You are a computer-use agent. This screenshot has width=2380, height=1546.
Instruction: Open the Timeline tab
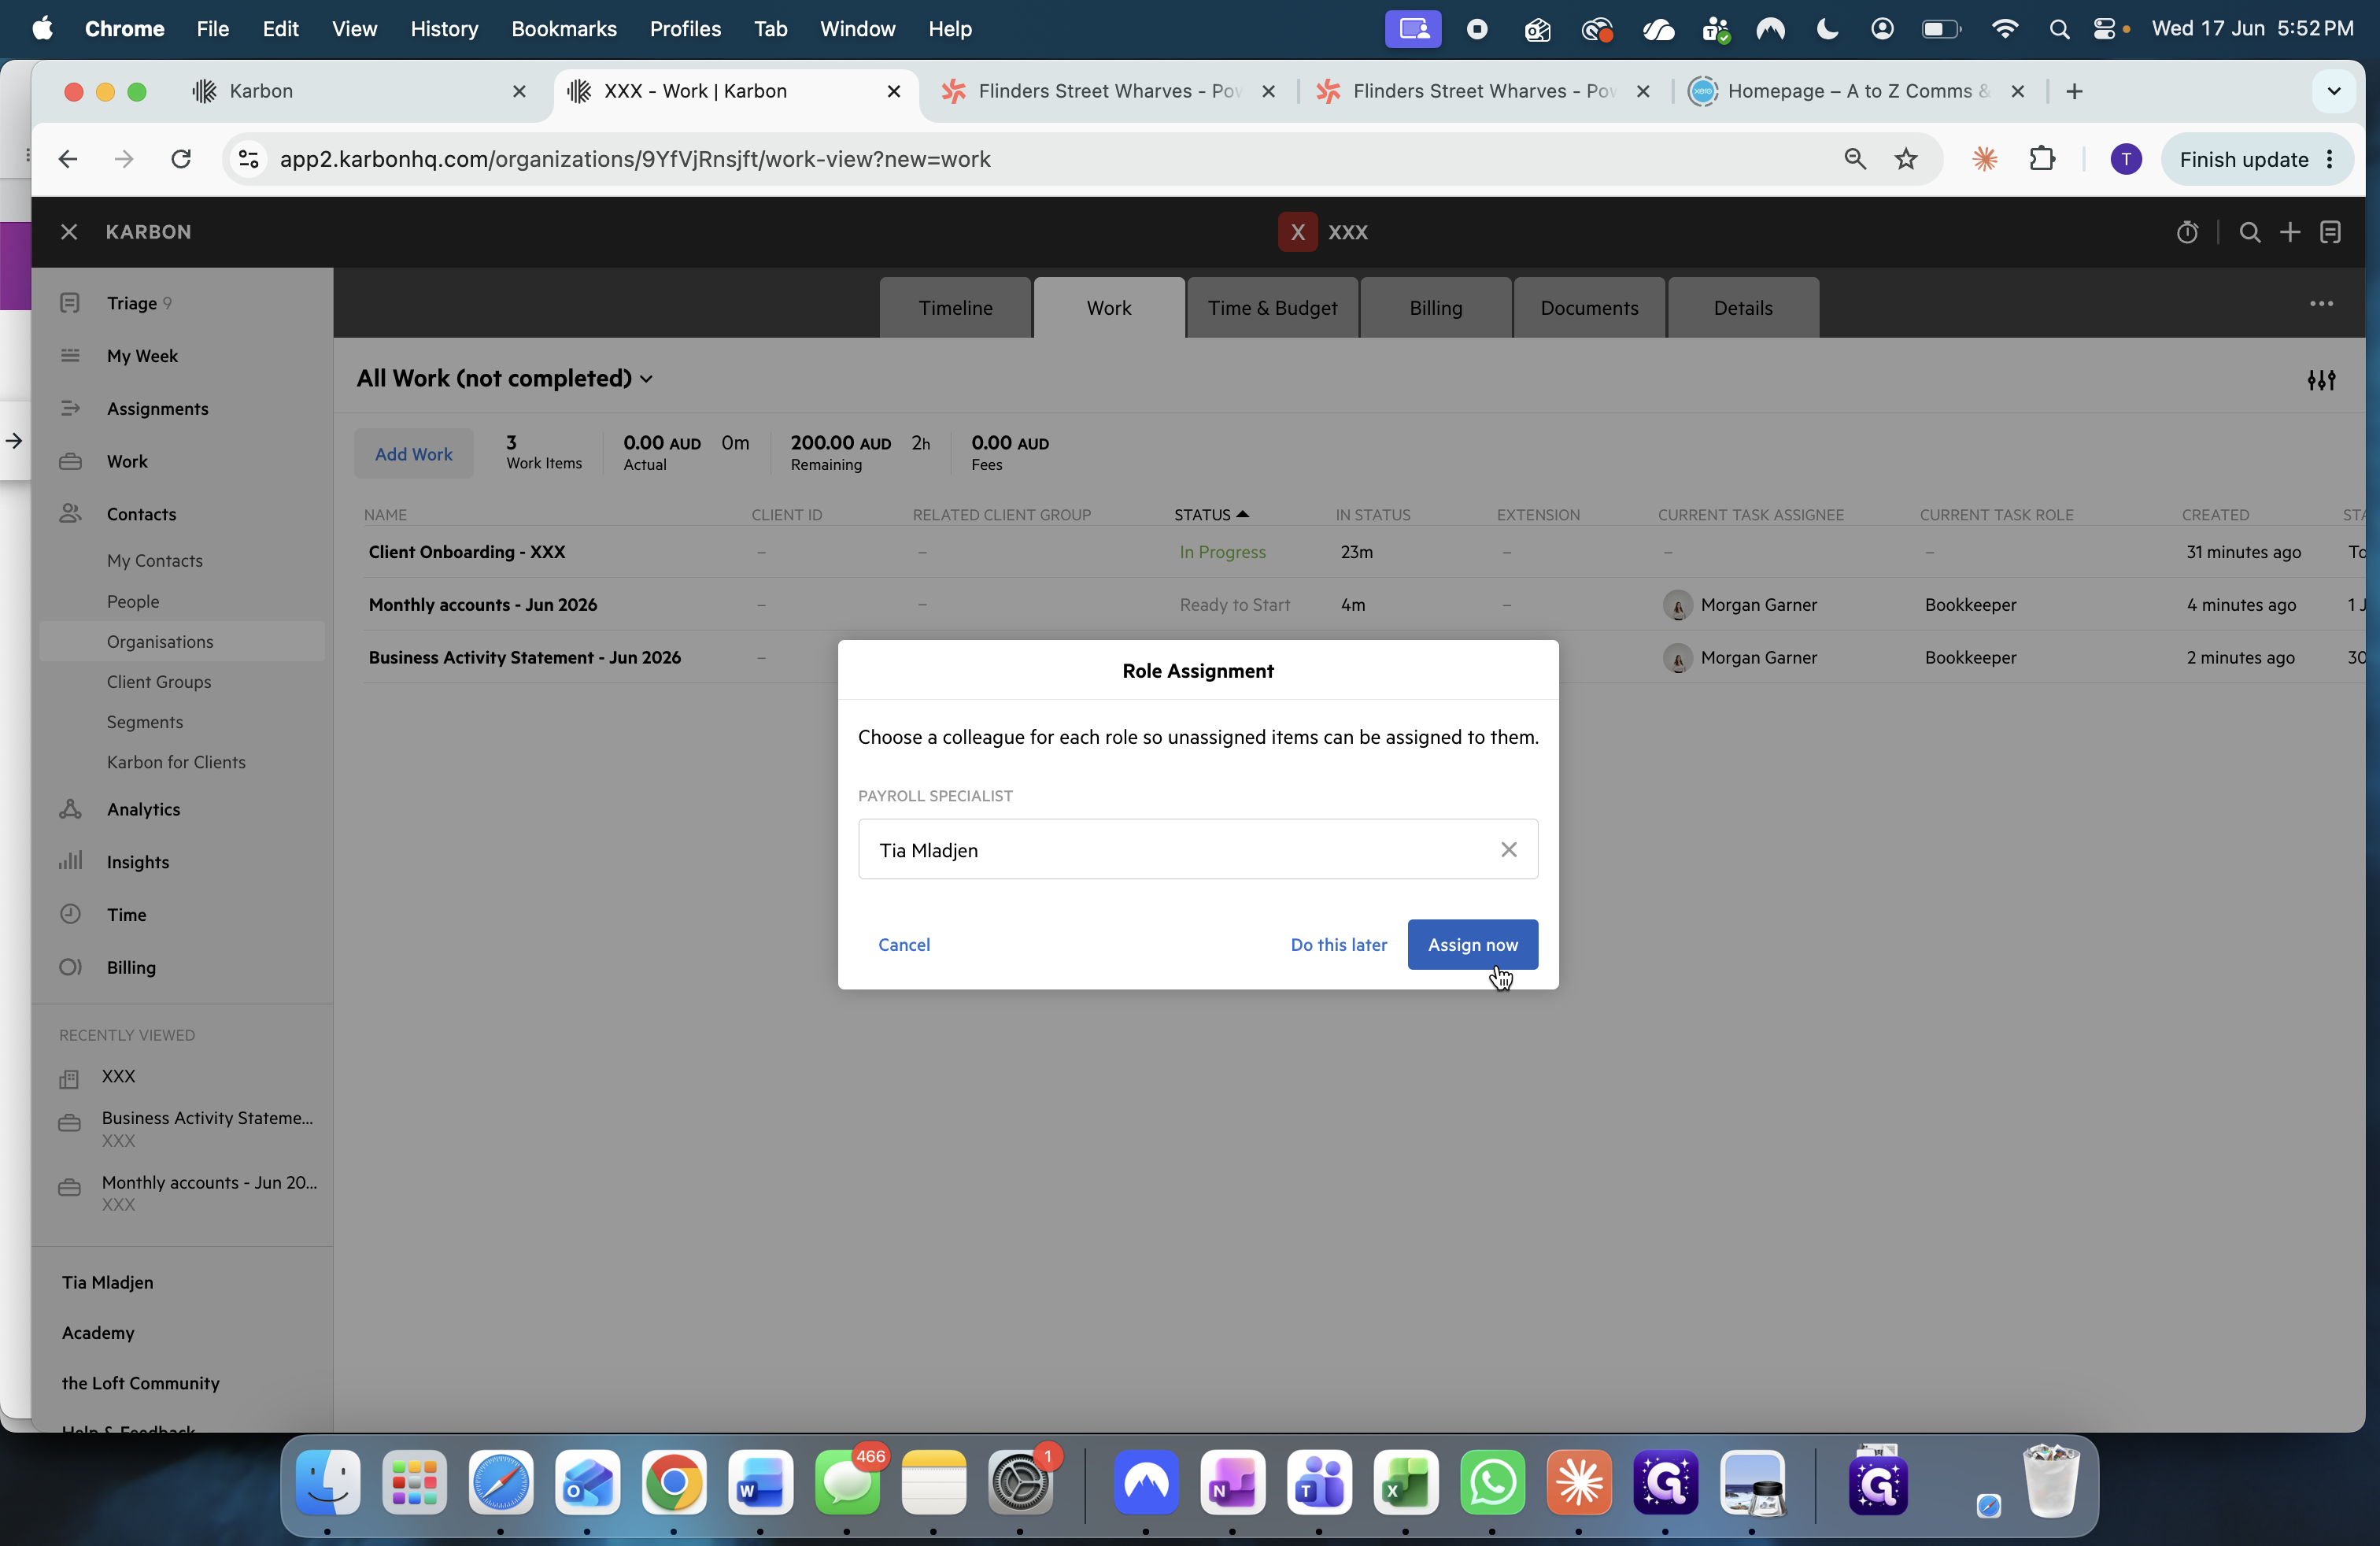click(x=955, y=307)
